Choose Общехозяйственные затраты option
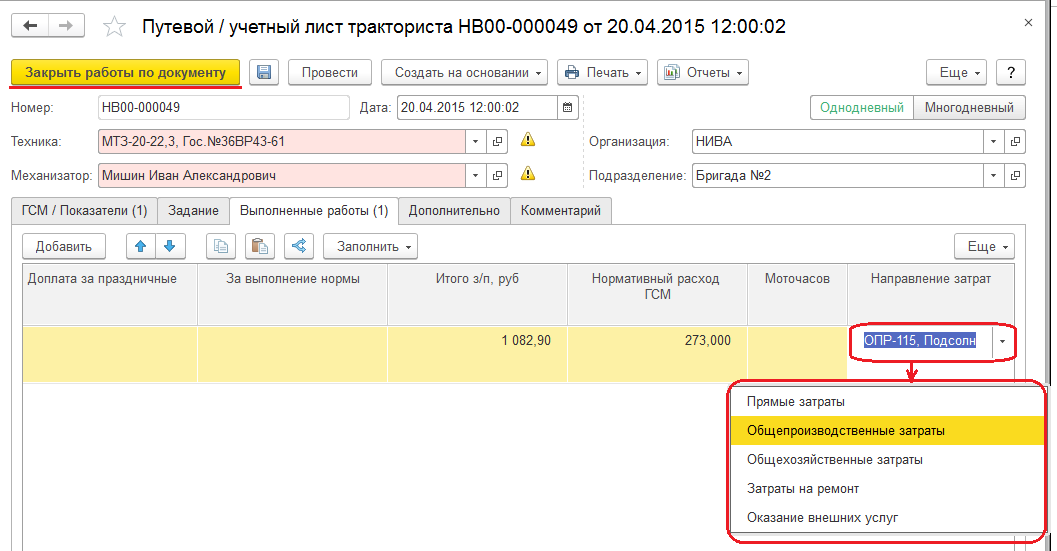This screenshot has height=551, width=1057. (x=887, y=459)
